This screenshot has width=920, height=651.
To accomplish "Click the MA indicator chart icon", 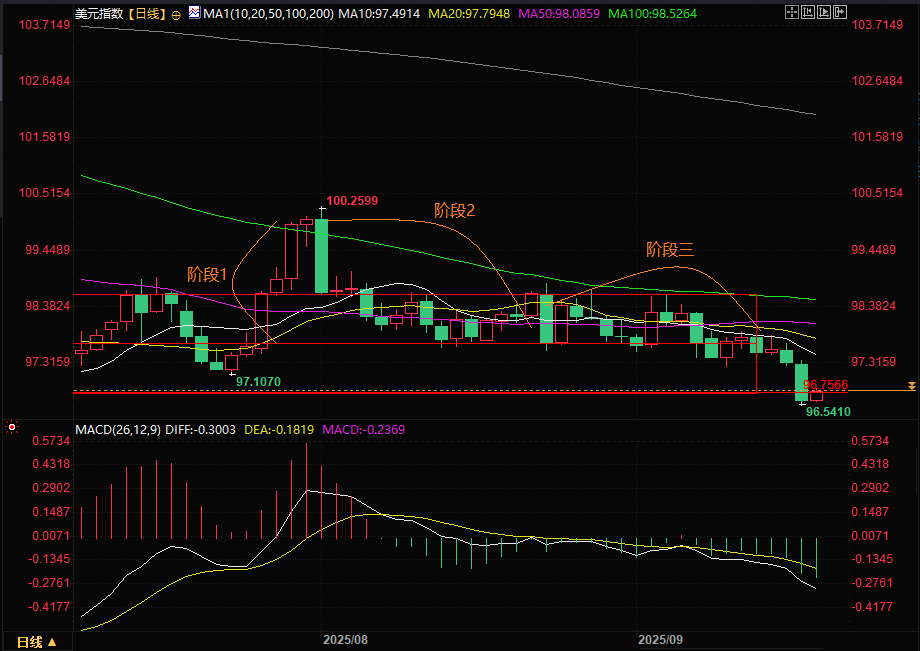I will pos(194,12).
